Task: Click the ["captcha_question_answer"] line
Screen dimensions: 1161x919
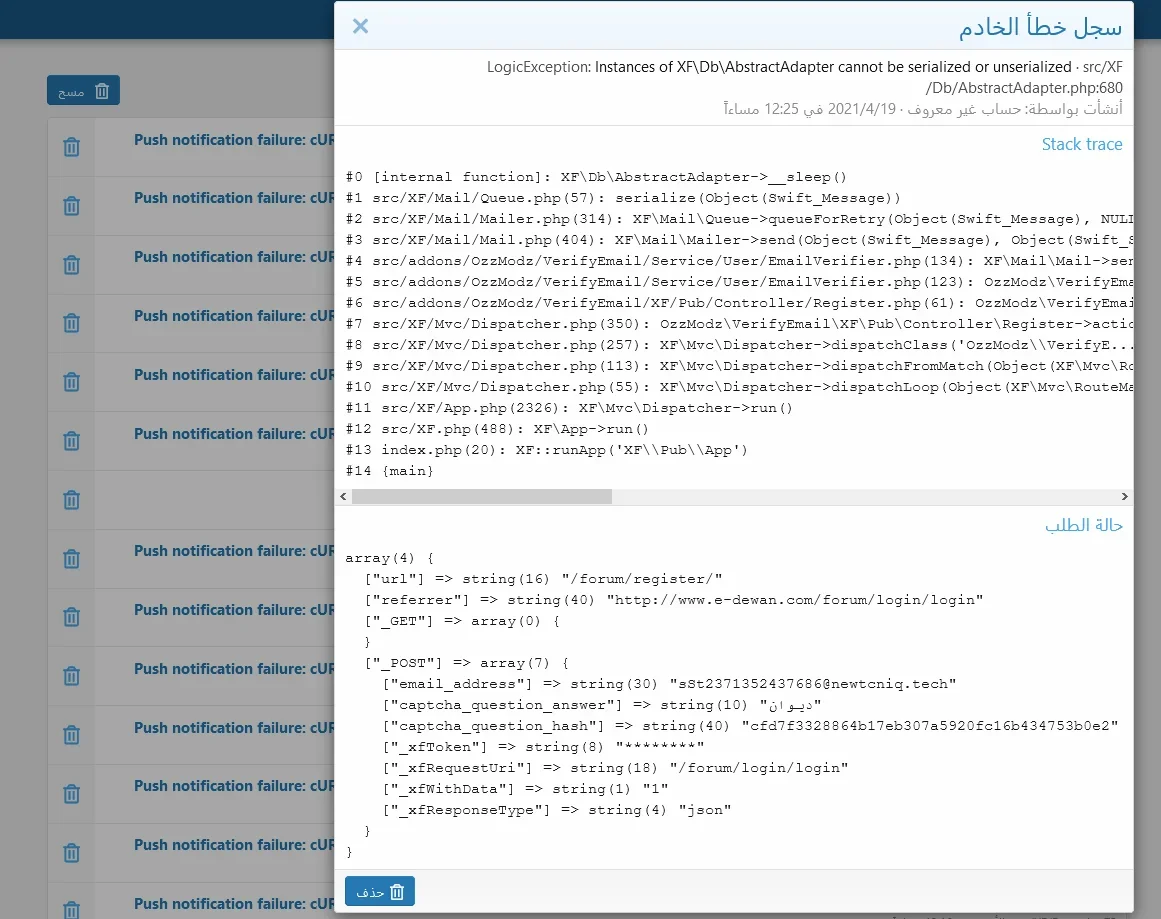Action: tap(602, 705)
